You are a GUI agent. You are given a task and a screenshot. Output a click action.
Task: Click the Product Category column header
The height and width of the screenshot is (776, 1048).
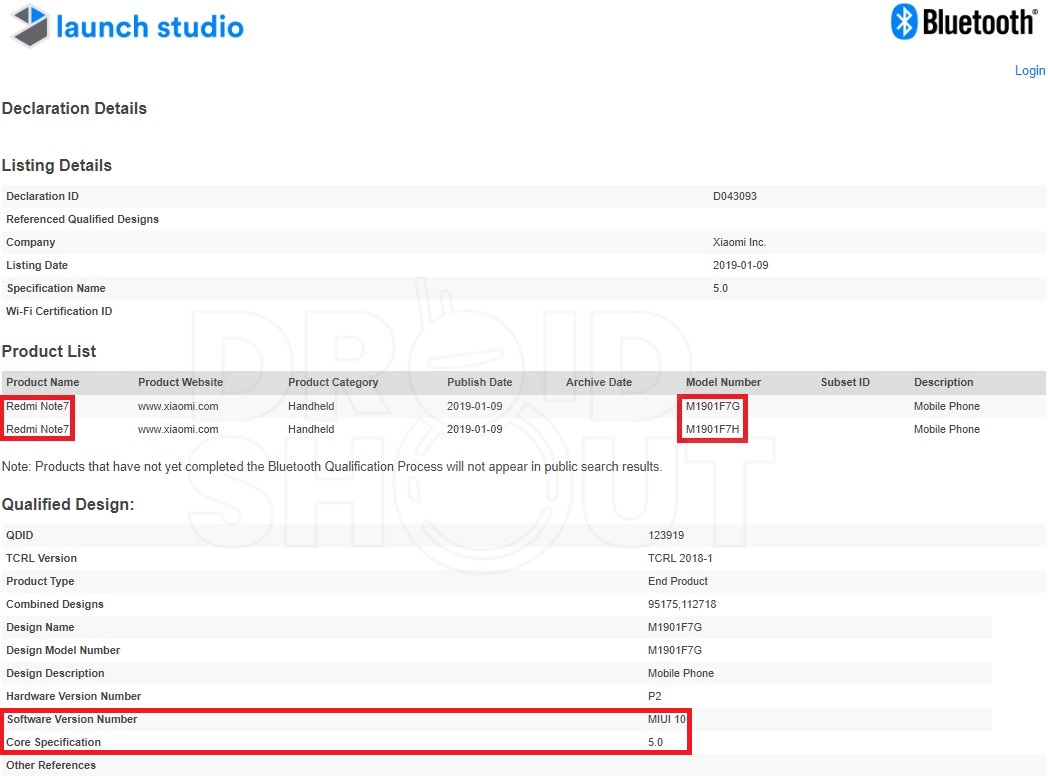pyautogui.click(x=333, y=382)
